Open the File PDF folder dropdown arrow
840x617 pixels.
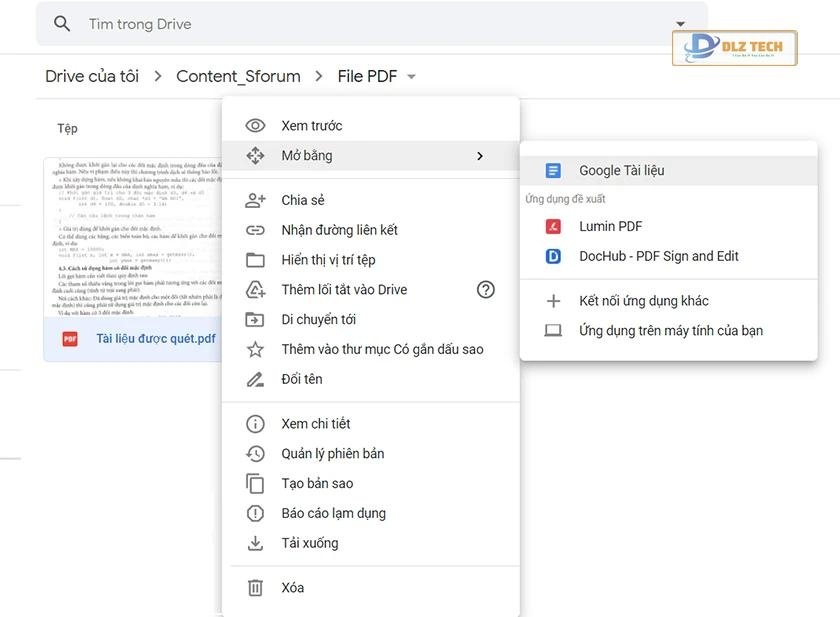pyautogui.click(x=412, y=77)
